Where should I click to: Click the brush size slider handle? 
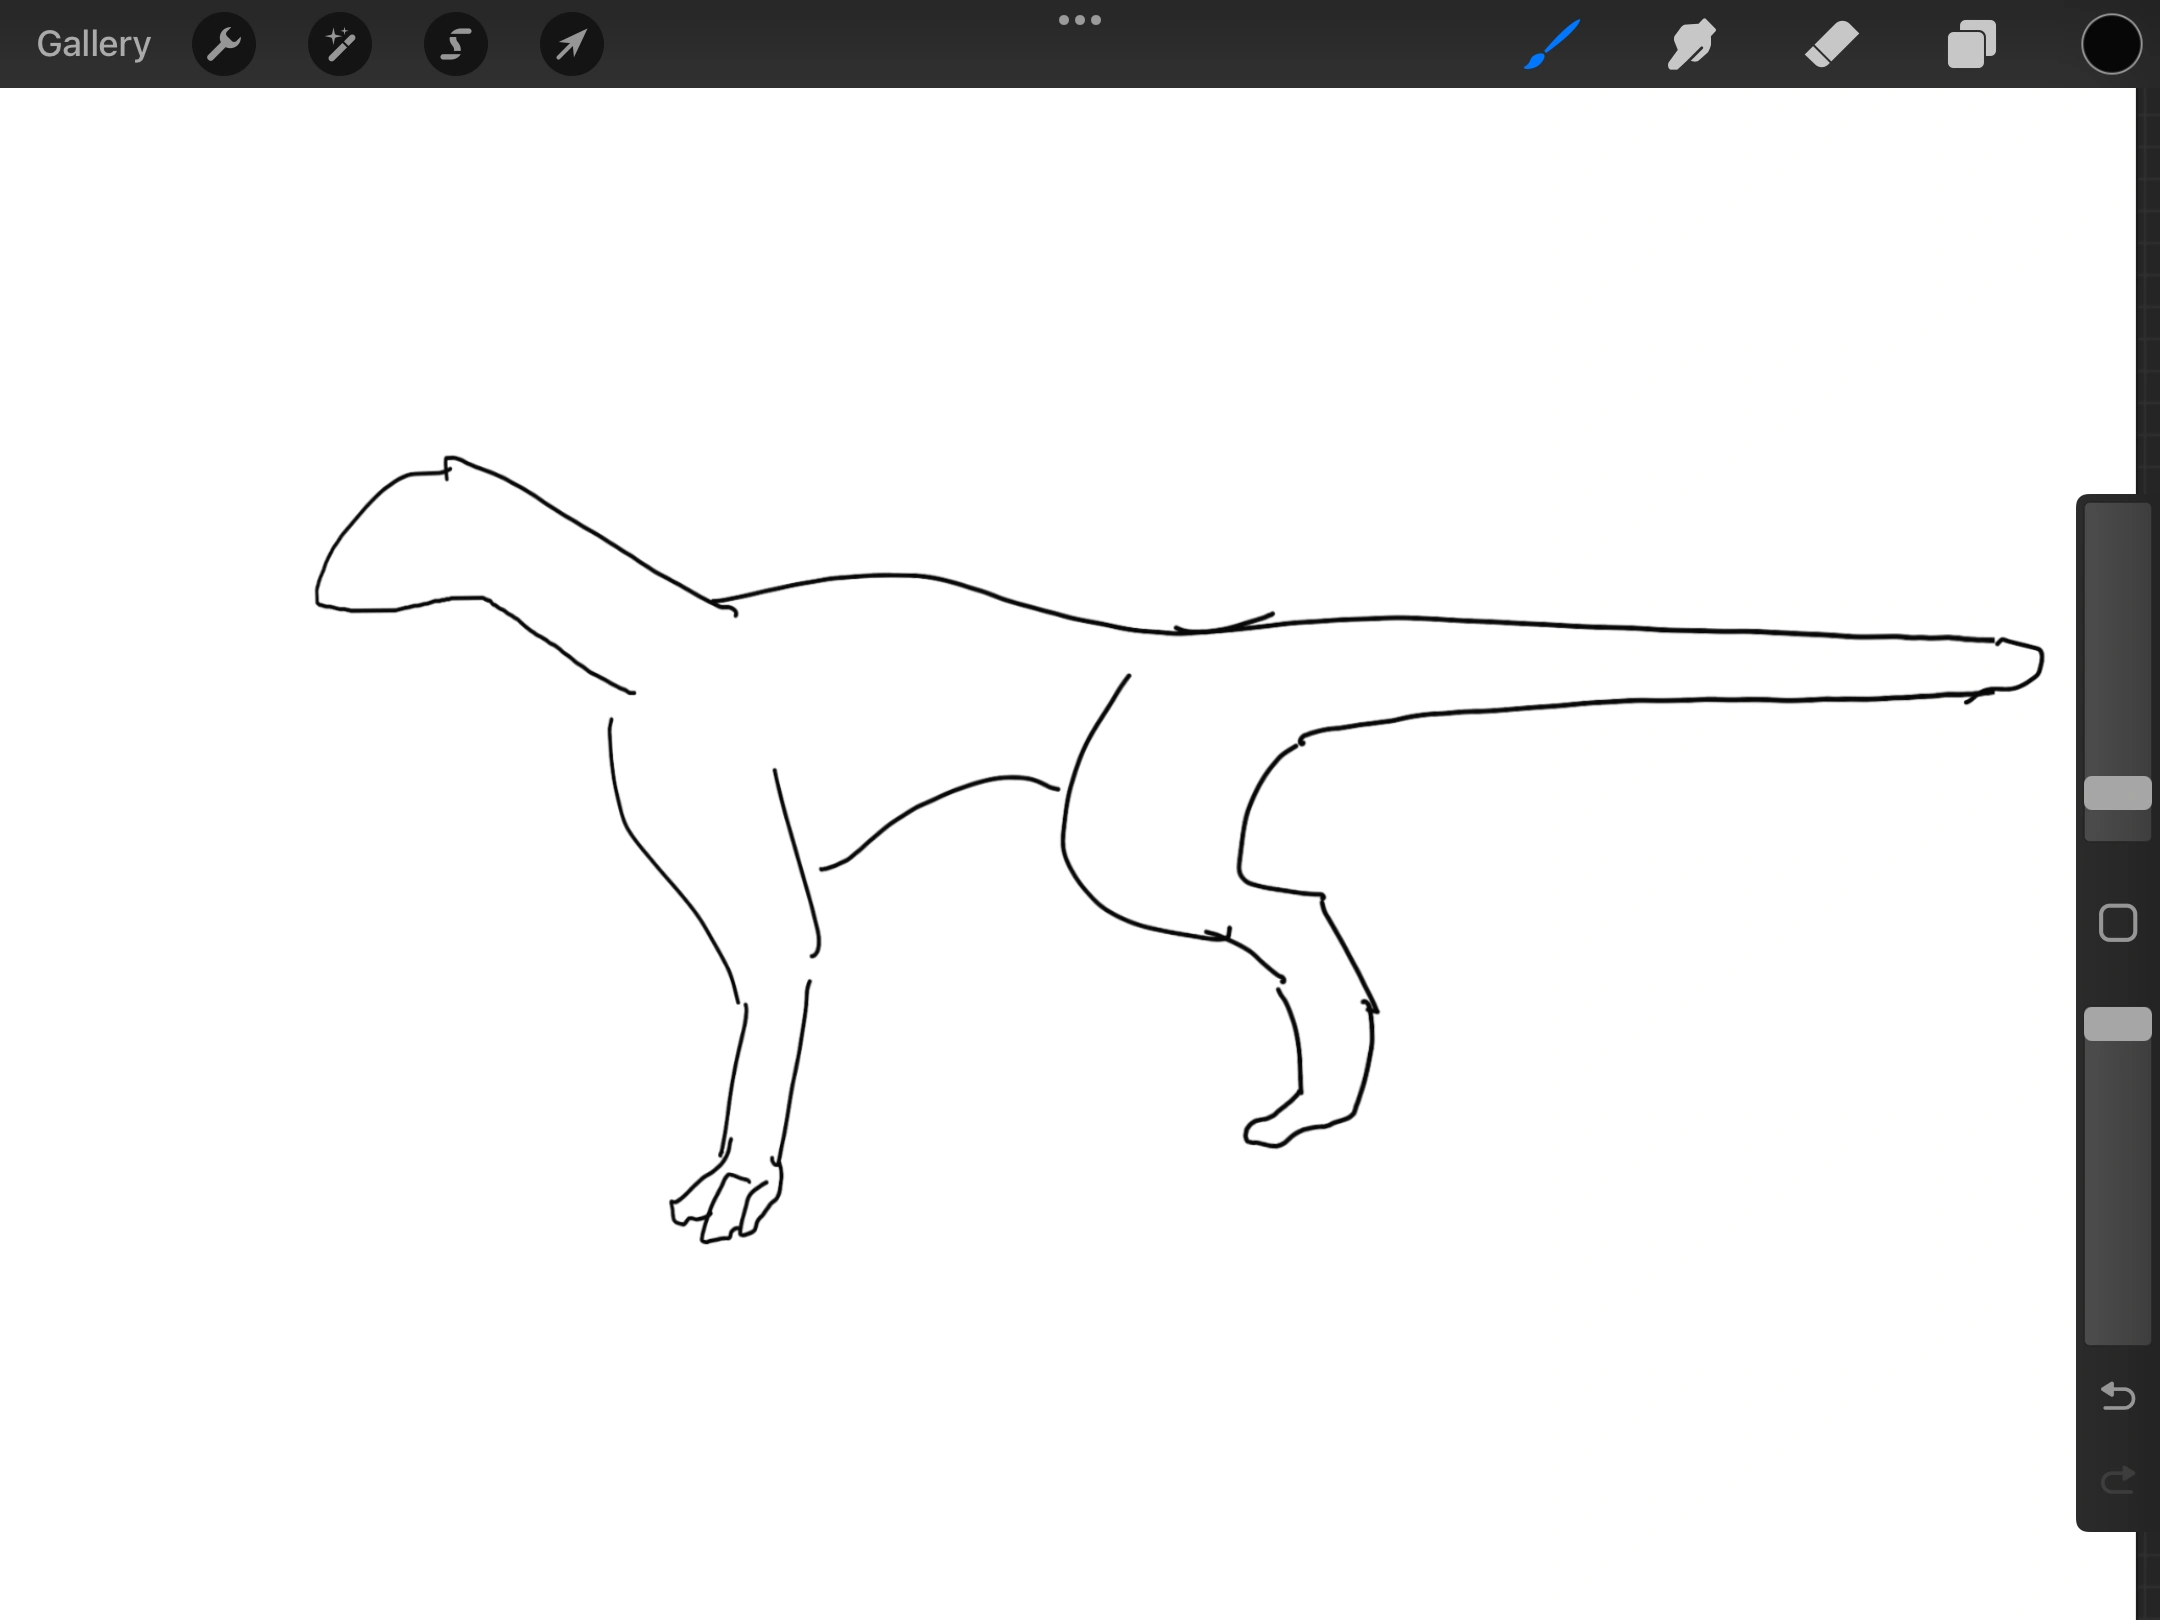(2117, 793)
